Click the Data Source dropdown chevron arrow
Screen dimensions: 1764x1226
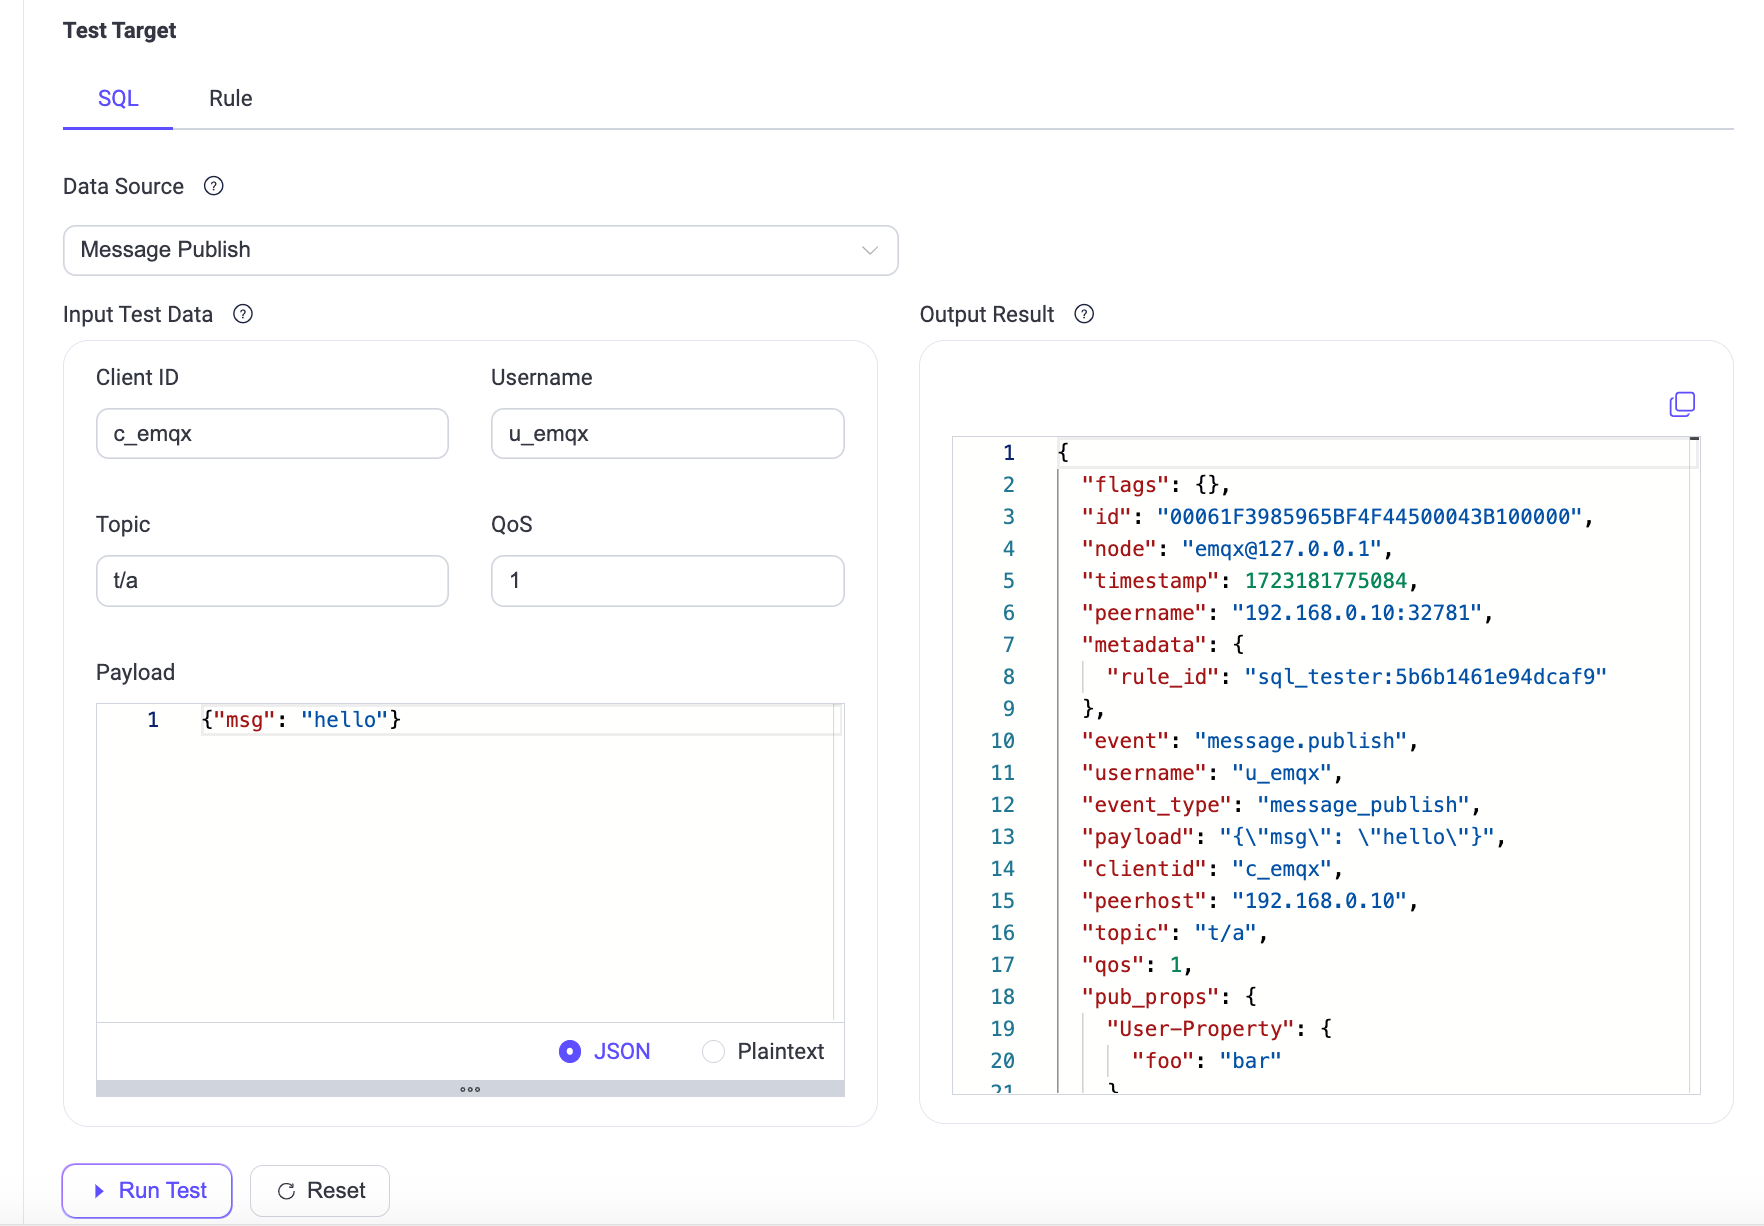869,250
